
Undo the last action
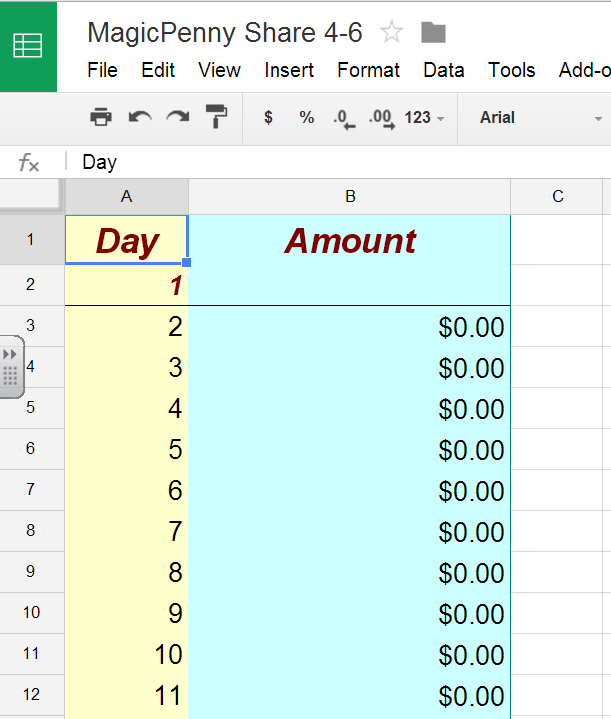(140, 117)
